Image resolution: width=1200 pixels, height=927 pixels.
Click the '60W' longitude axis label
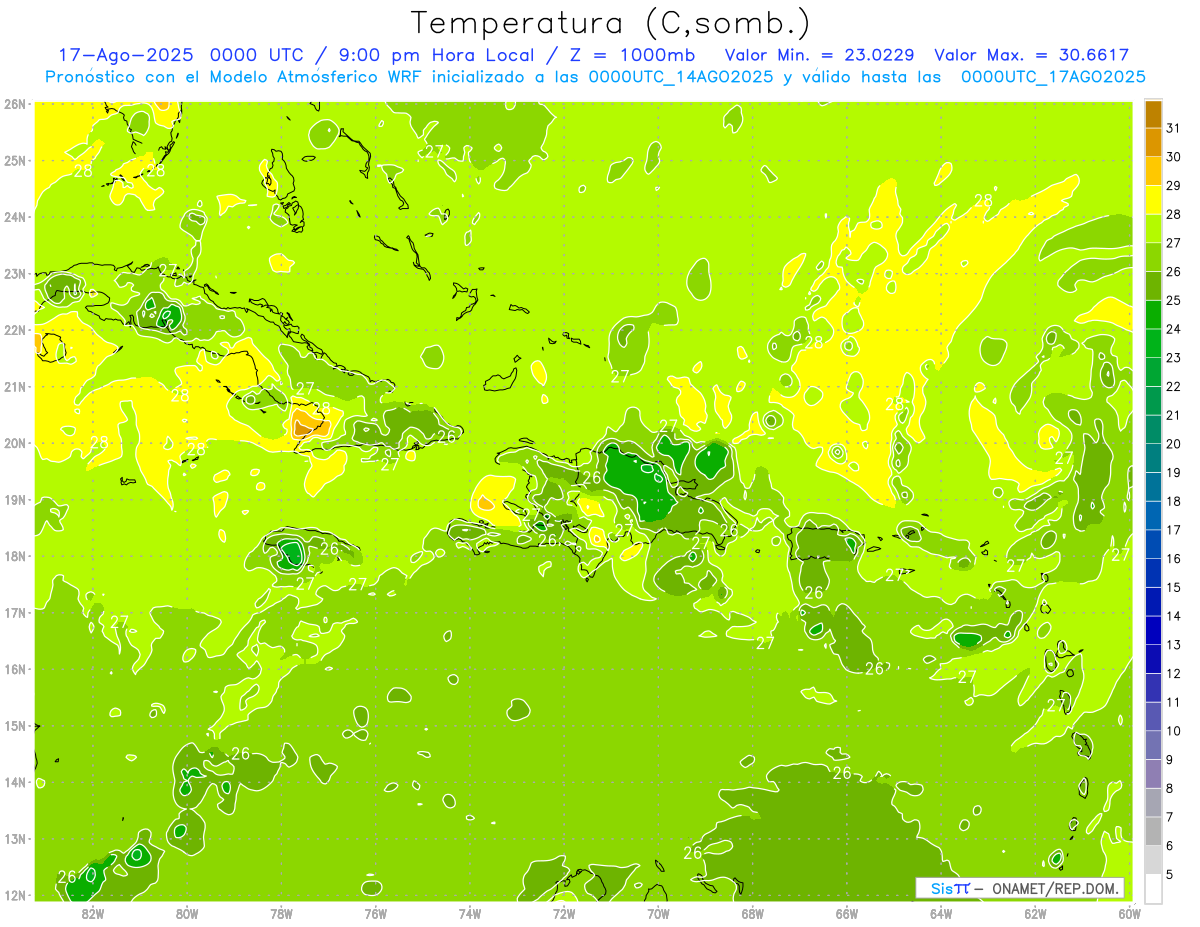[1130, 913]
